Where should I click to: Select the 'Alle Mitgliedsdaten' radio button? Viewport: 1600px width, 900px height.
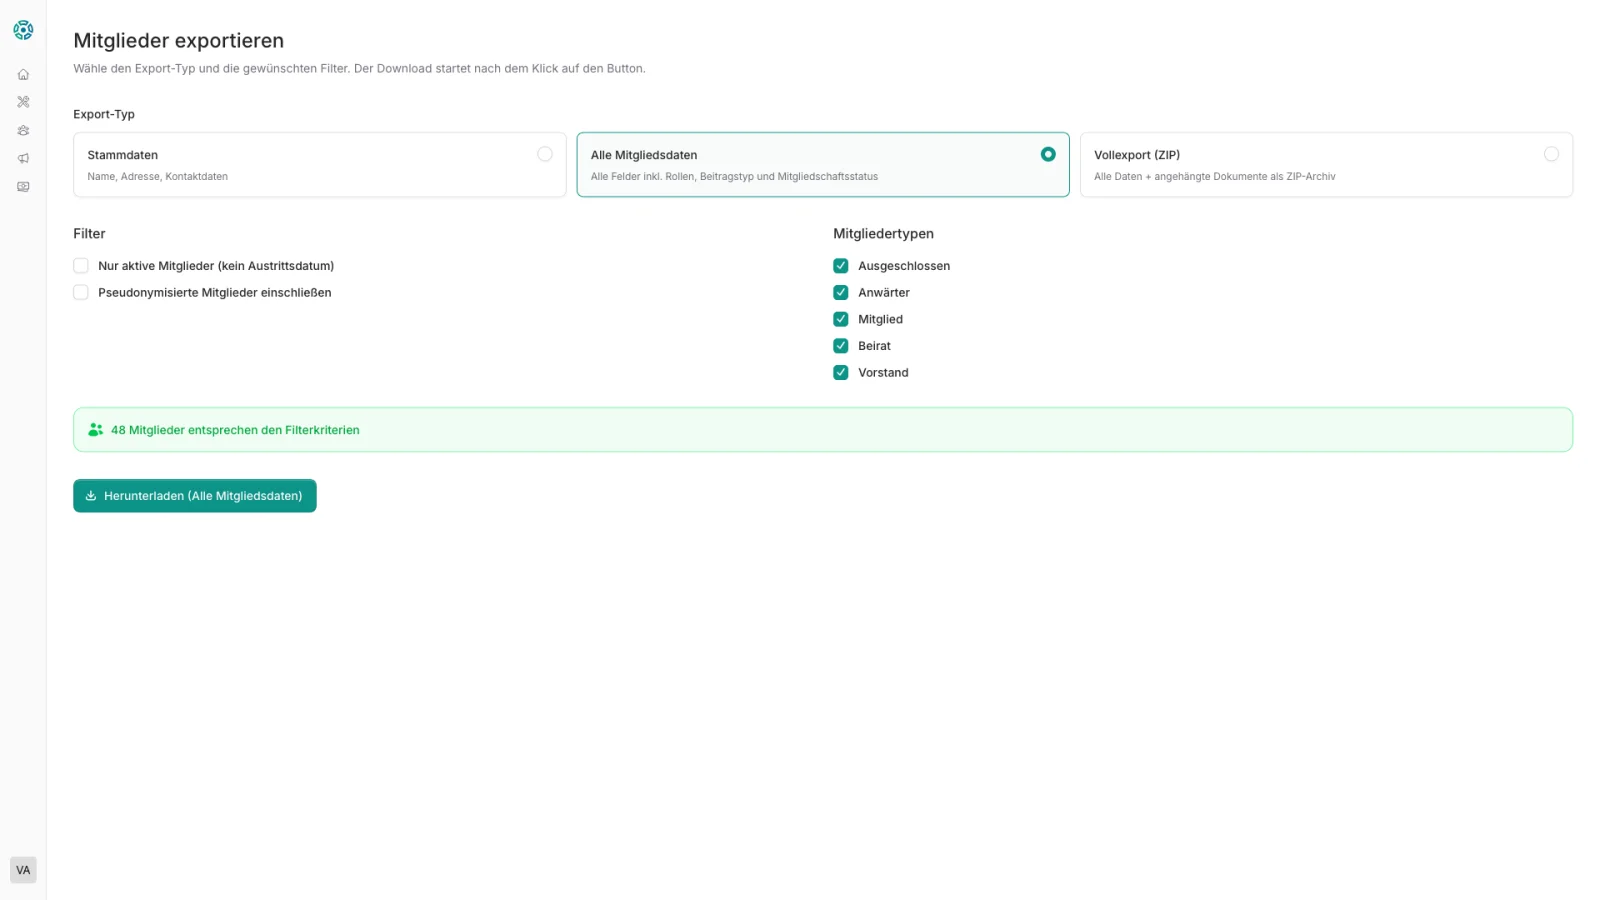[x=1048, y=154]
